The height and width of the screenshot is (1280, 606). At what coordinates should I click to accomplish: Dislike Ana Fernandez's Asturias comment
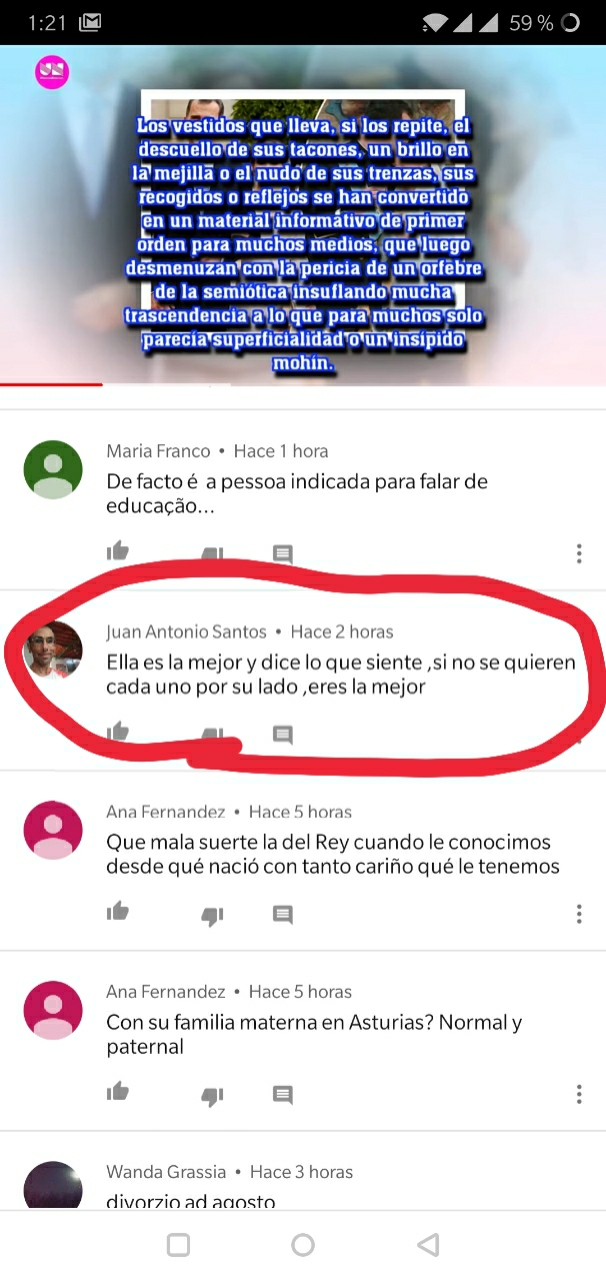[212, 1096]
